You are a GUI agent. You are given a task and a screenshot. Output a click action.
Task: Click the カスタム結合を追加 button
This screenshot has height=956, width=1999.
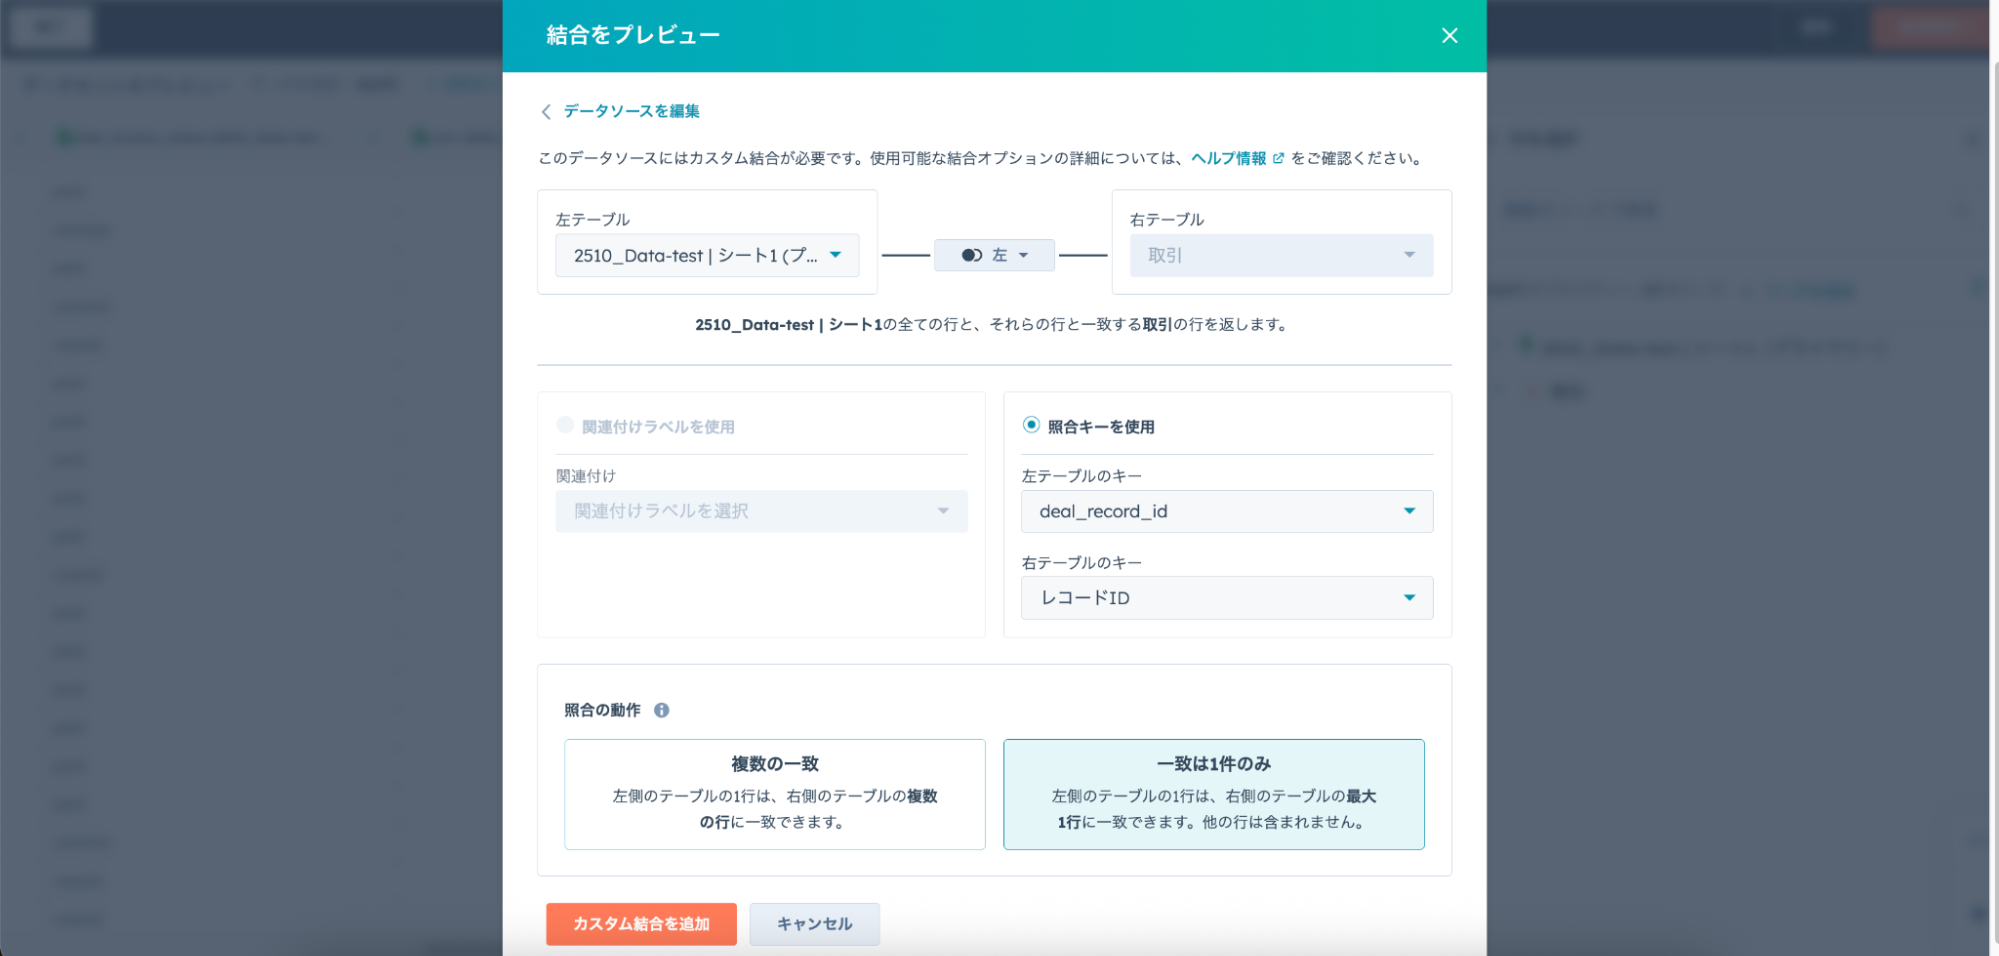(x=641, y=924)
